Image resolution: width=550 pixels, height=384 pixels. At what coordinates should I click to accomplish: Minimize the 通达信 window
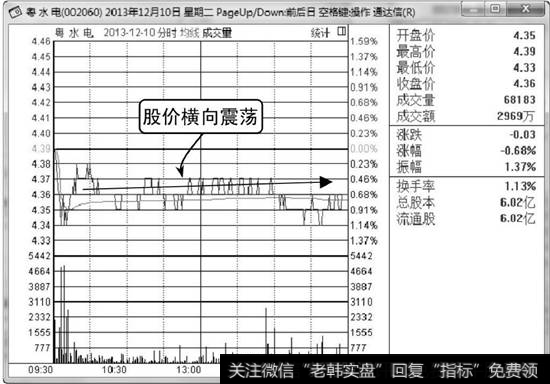point(474,9)
